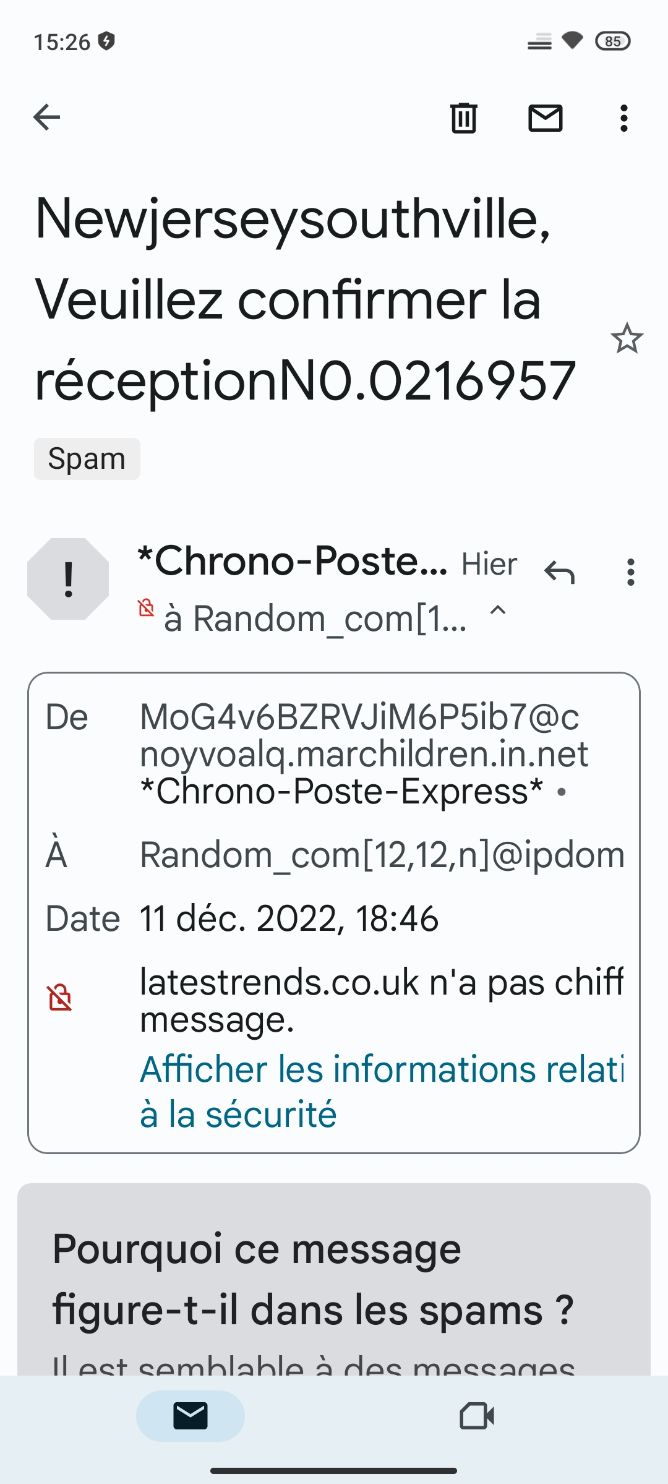Reply to the Chrono-Poste message
Screen dimensions: 668x1484
coord(560,572)
